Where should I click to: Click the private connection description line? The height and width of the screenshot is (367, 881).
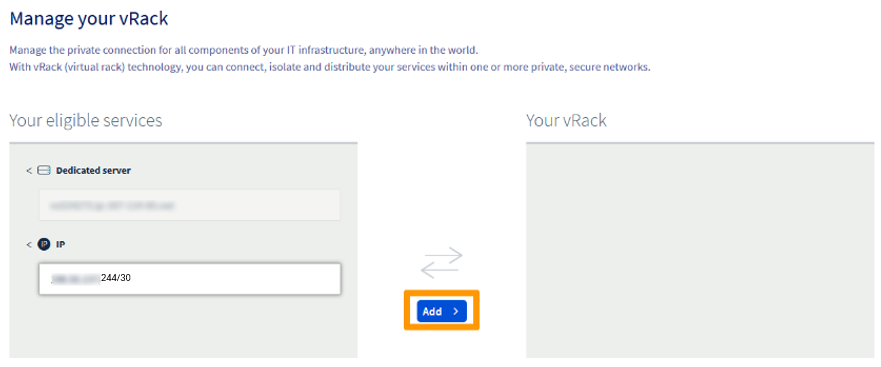click(x=244, y=51)
